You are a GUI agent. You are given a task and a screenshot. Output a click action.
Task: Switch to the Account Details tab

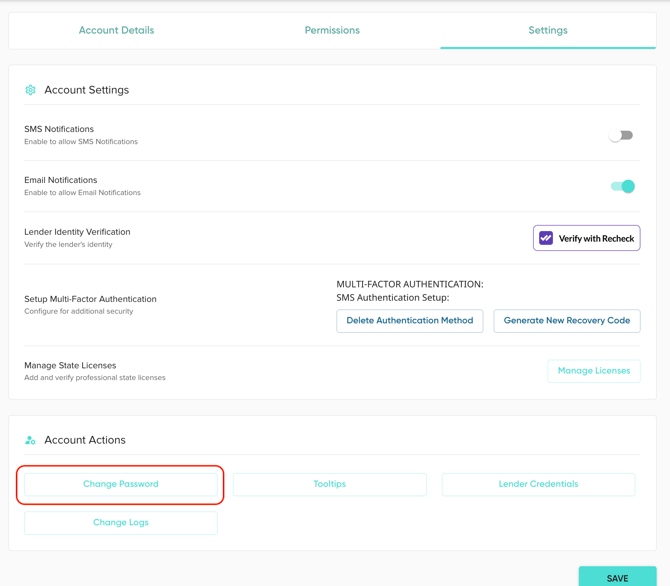point(116,30)
